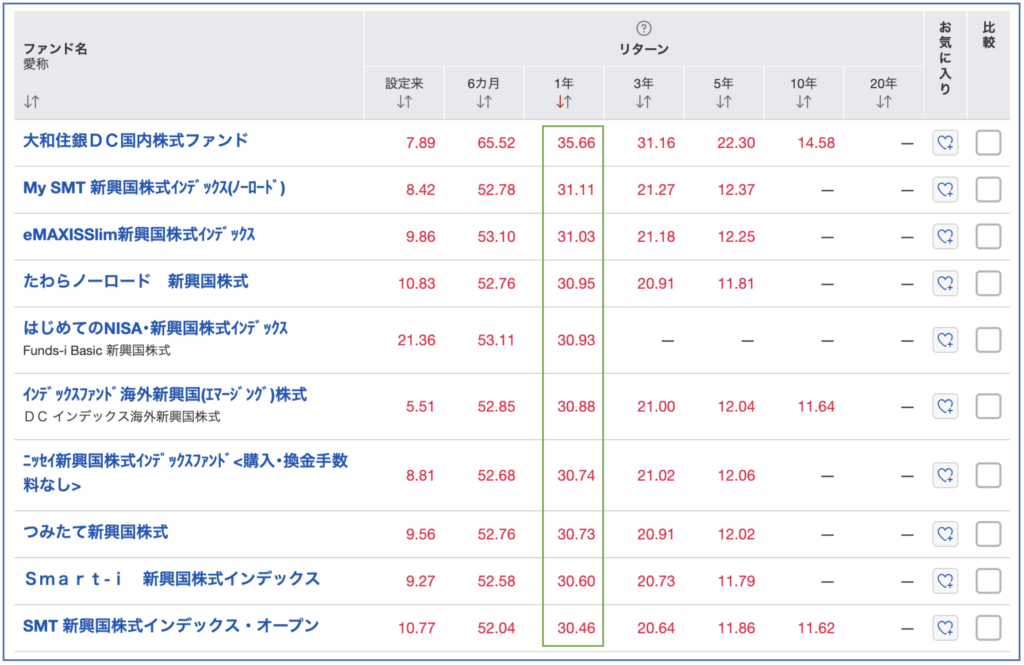Favorite the つみたて新興国株式 fund
Screen dimensions: 1024x665
point(945,534)
